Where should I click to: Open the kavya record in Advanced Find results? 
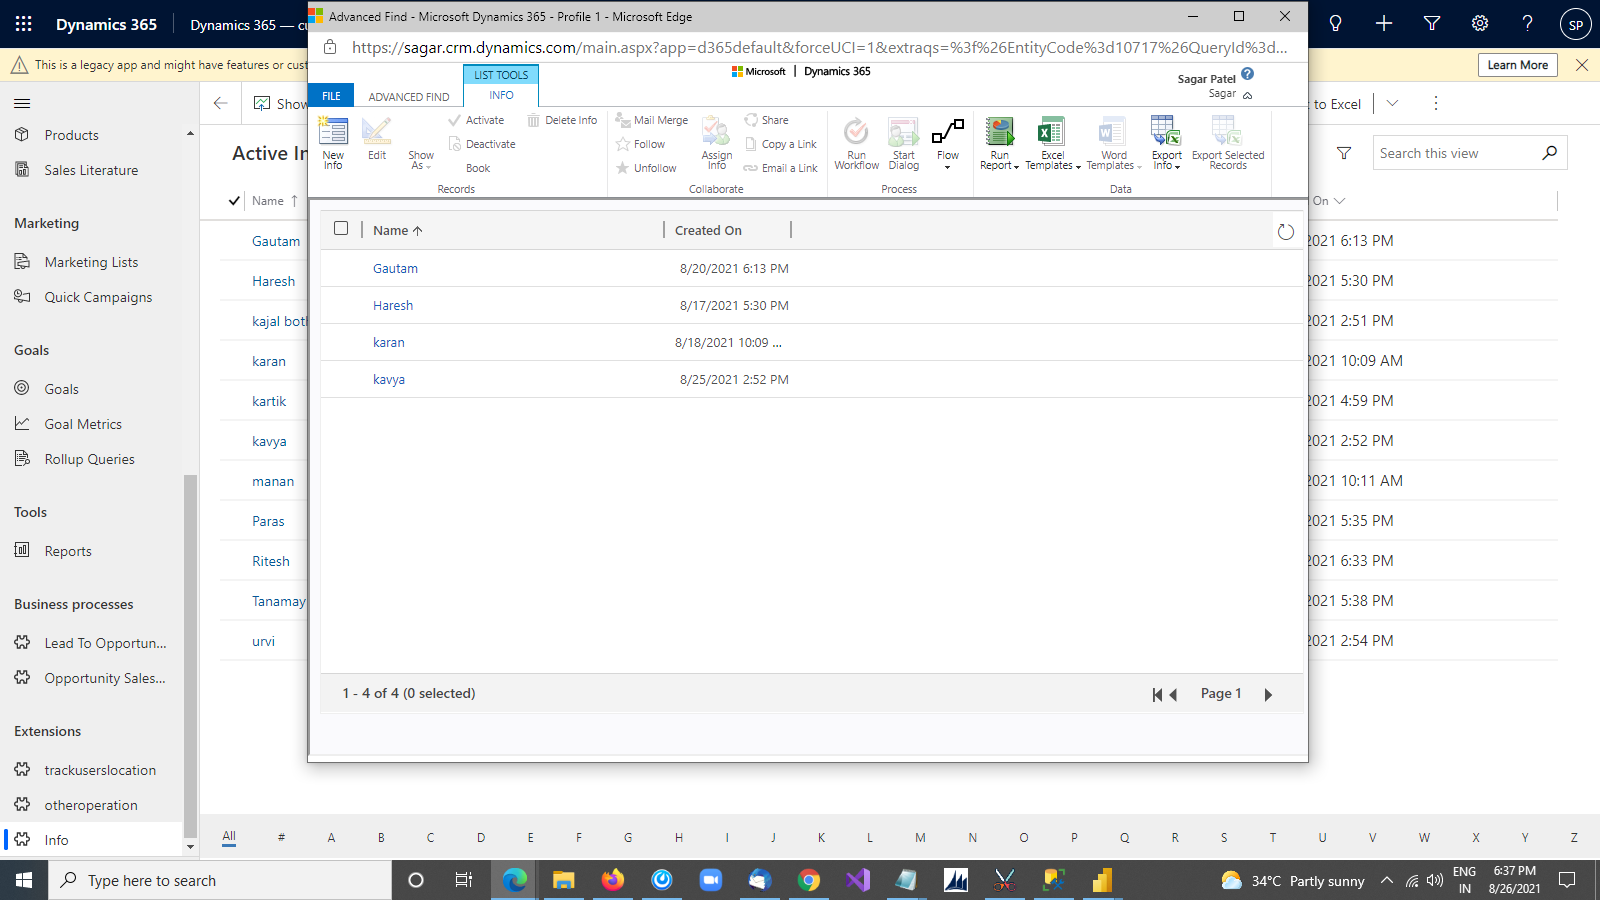(x=389, y=379)
